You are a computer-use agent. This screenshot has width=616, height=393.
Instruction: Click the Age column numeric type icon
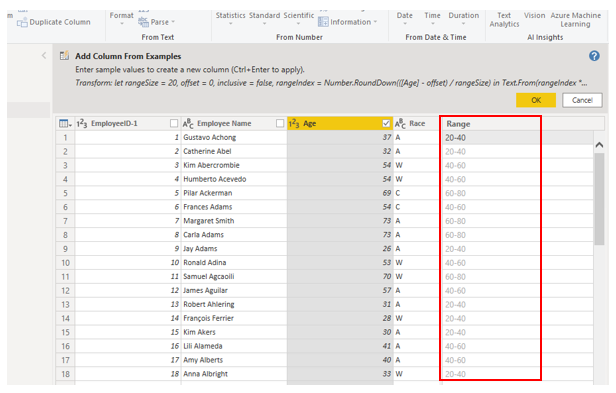coord(294,124)
